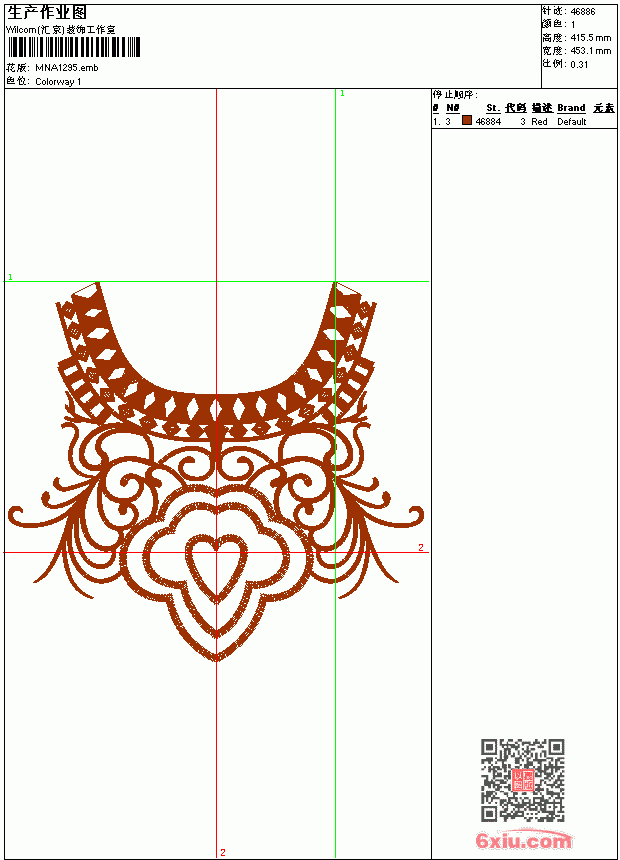This screenshot has height=860, width=620.
Task: Click the 'N#' column header
Action: coord(453,108)
